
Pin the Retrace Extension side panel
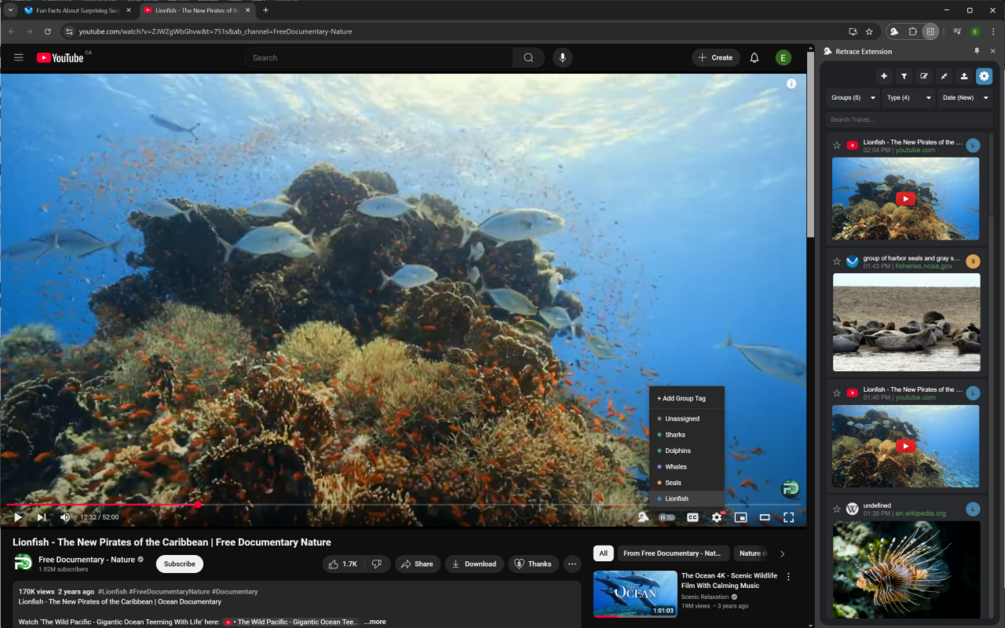[x=977, y=51]
